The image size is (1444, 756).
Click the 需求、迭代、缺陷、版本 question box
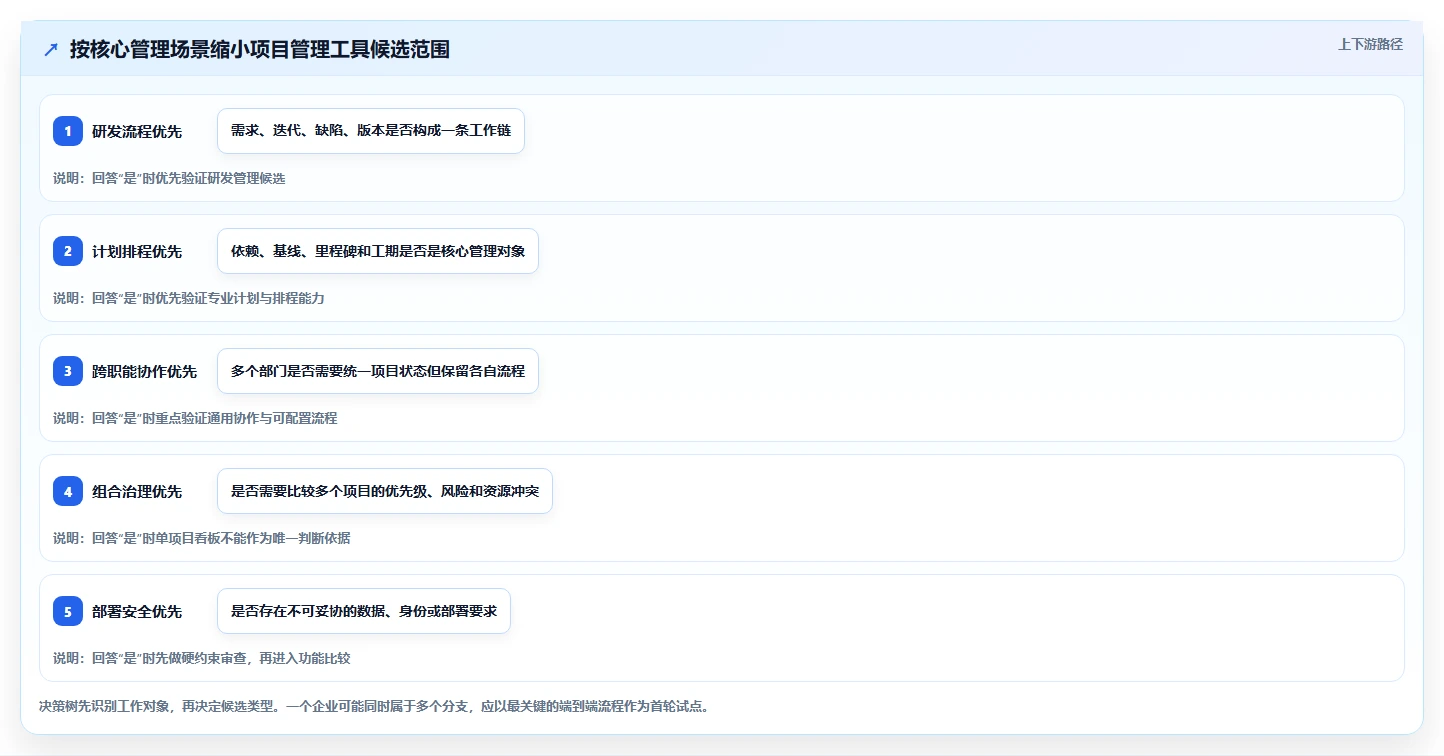pos(371,131)
